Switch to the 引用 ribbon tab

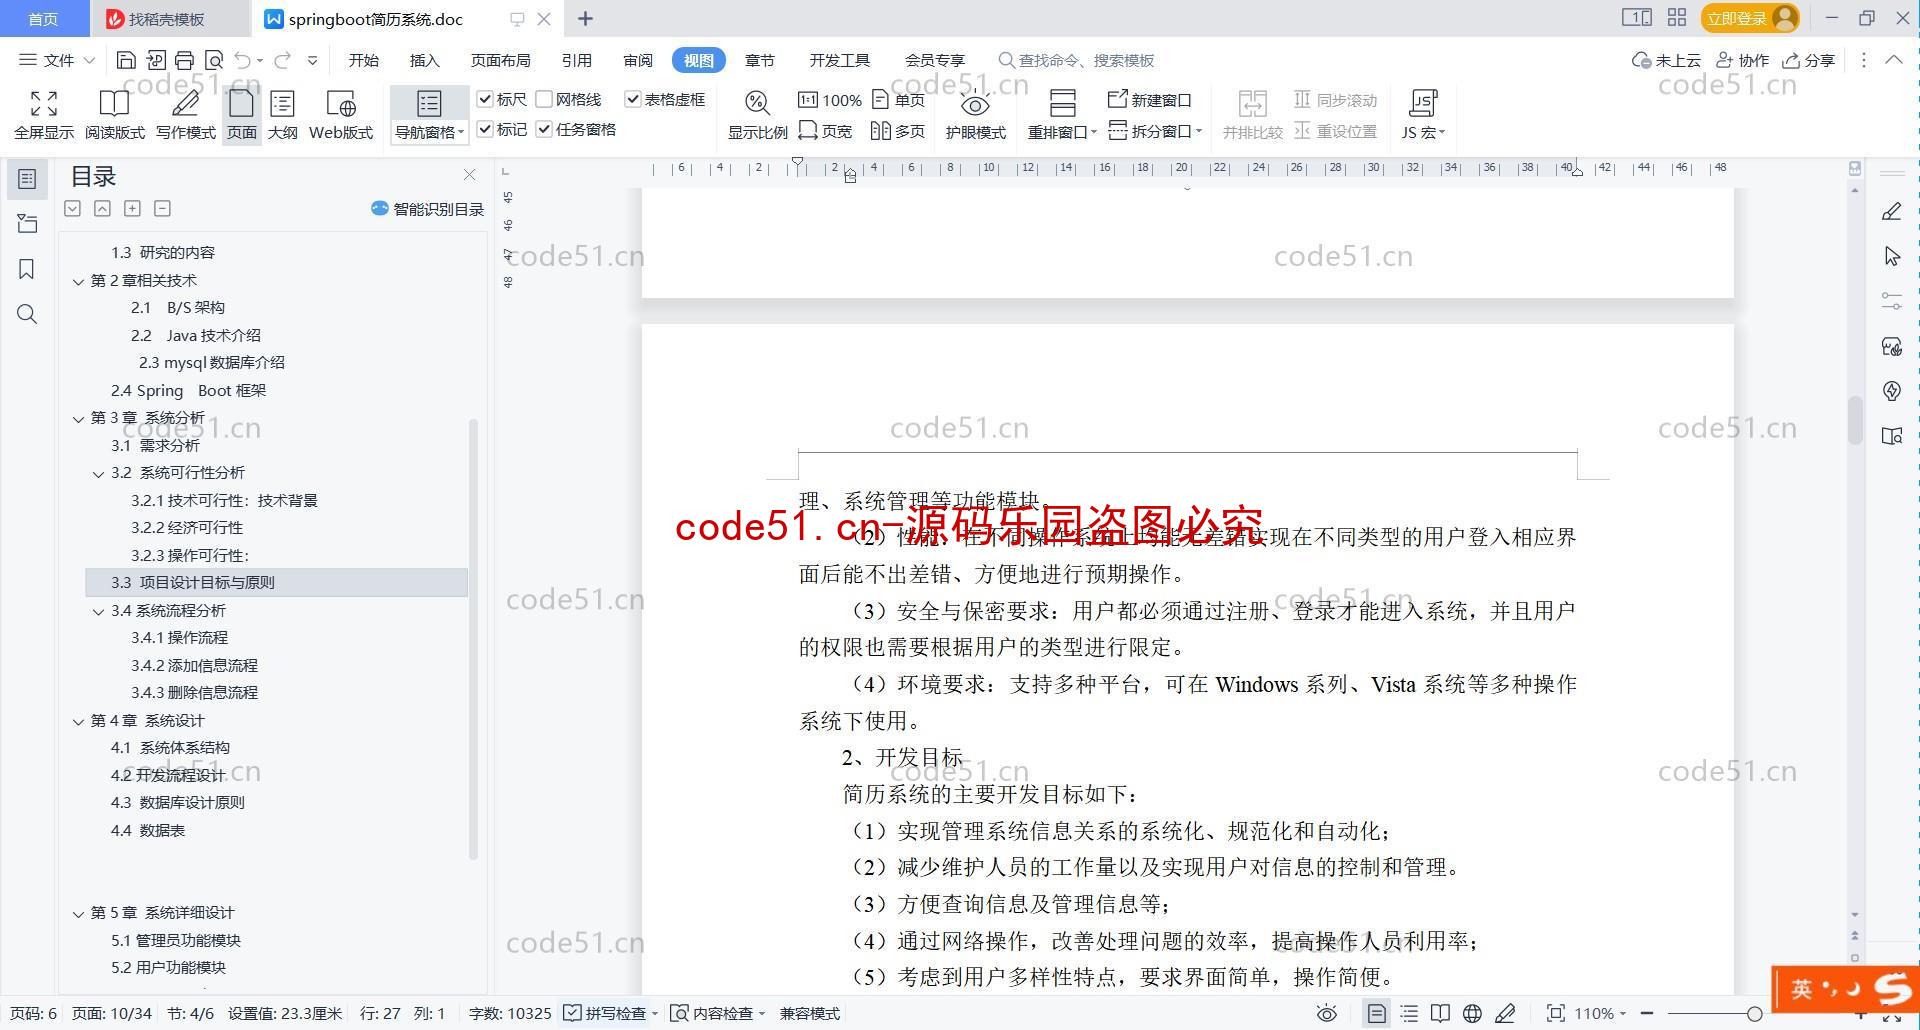(576, 60)
